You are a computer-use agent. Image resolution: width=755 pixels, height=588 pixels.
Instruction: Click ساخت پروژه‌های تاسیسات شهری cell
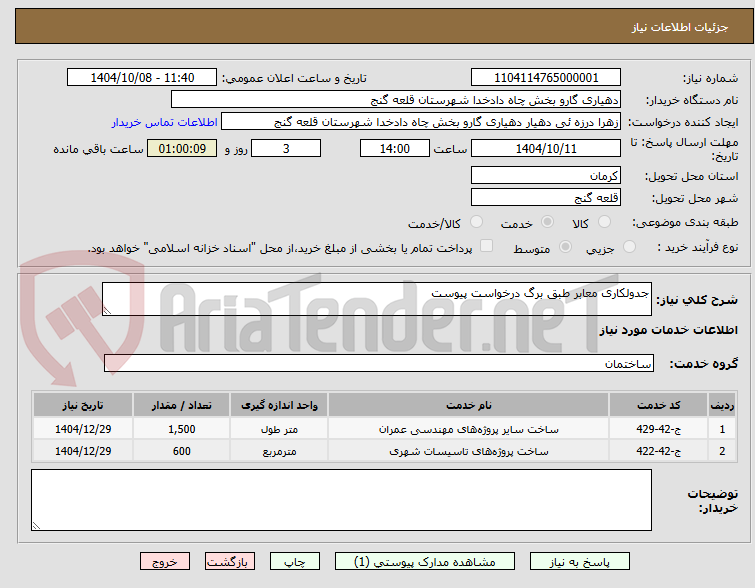click(x=469, y=451)
